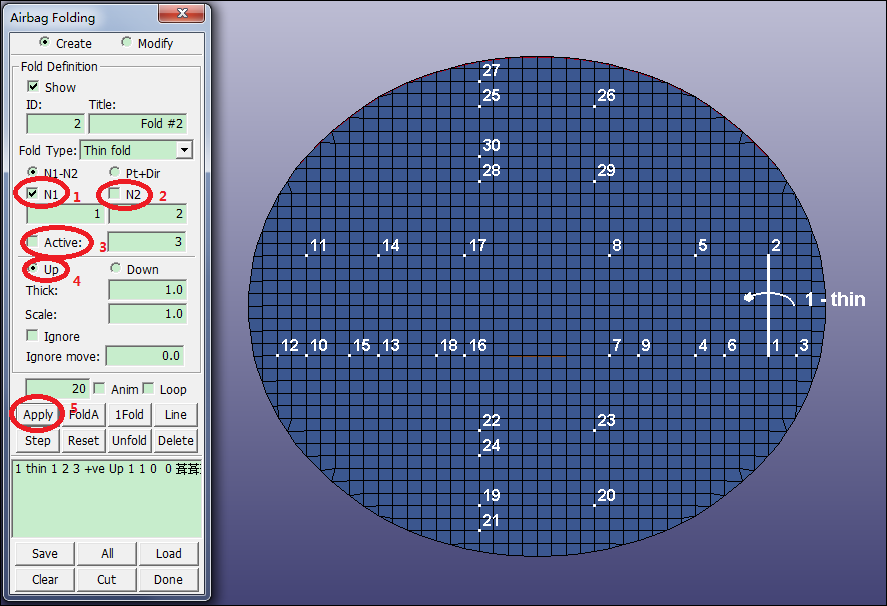Uncheck the N1 checkbox
Image resolution: width=887 pixels, height=606 pixels.
coord(33,194)
